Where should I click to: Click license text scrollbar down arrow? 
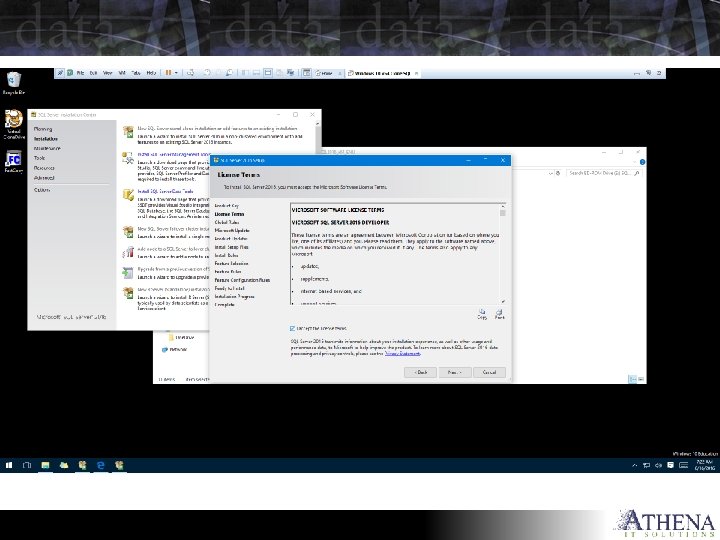(x=503, y=301)
